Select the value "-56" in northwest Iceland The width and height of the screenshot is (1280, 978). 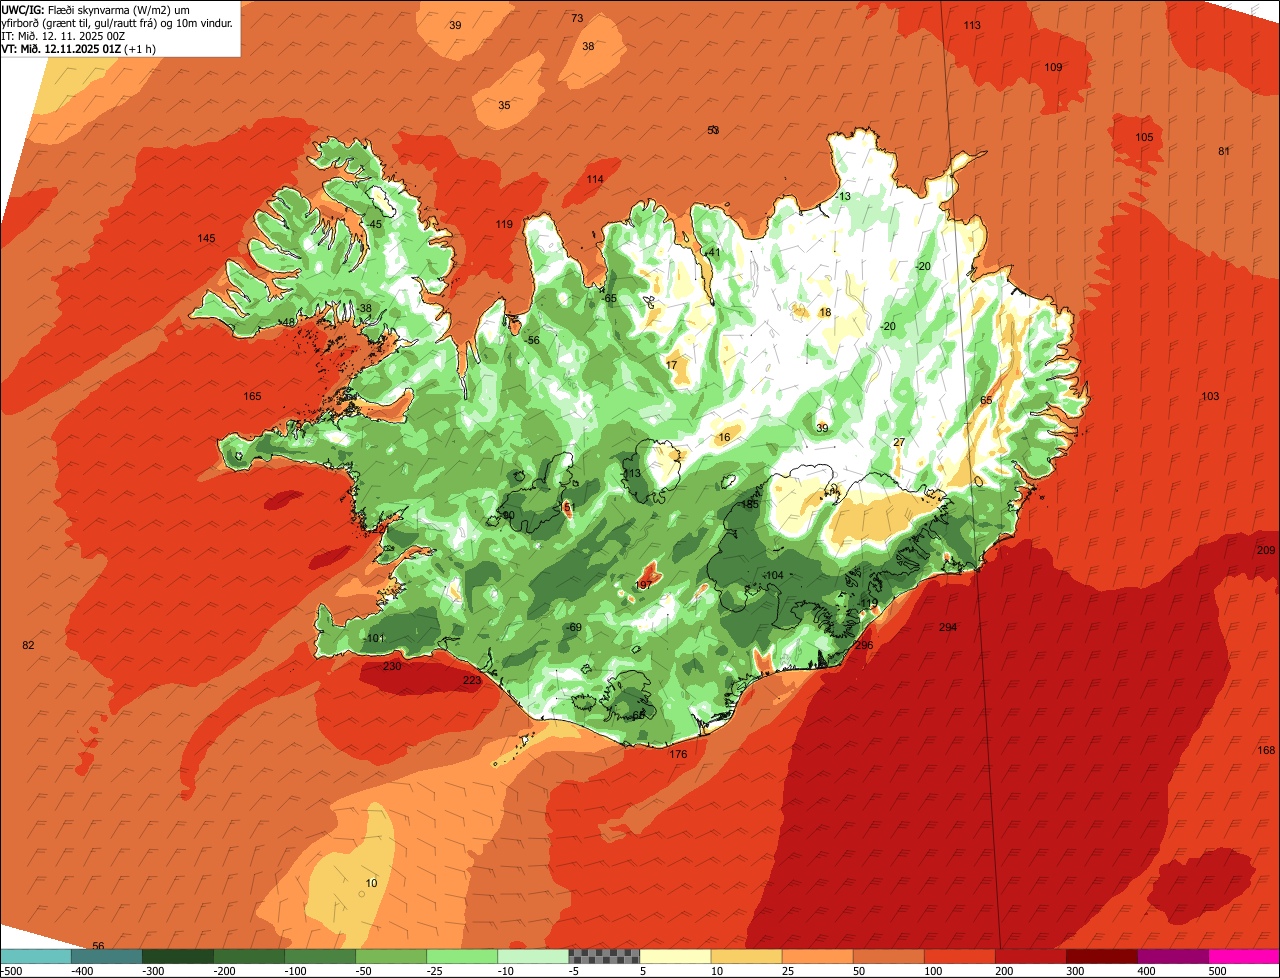532,340
